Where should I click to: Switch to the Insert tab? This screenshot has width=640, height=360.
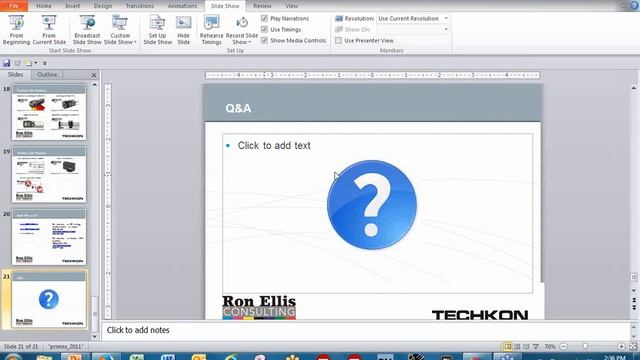pyautogui.click(x=73, y=6)
